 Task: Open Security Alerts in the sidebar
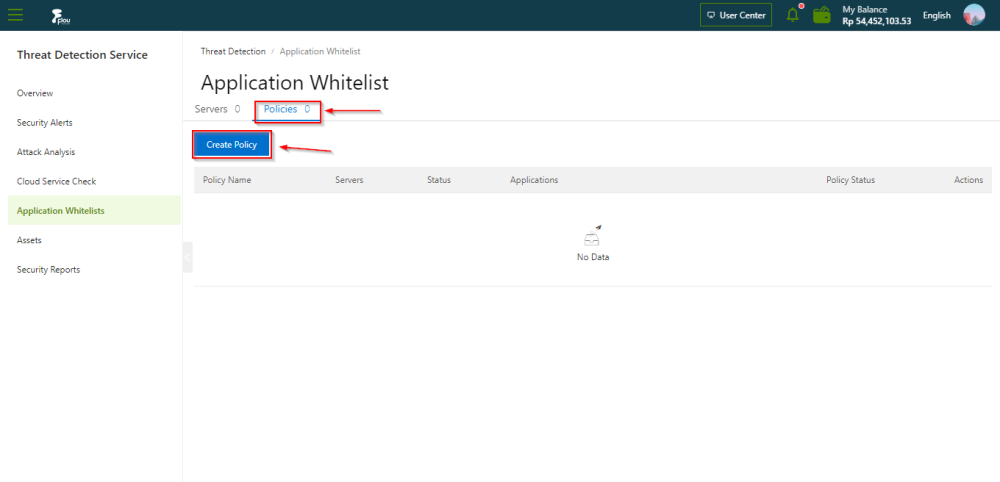tap(45, 122)
